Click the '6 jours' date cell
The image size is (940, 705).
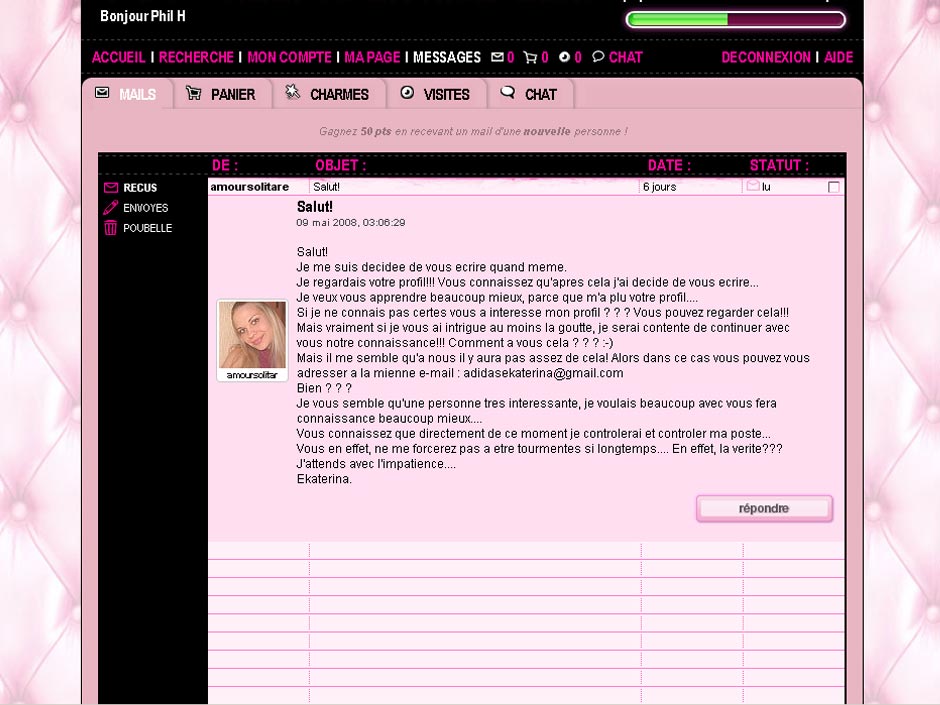click(x=659, y=186)
